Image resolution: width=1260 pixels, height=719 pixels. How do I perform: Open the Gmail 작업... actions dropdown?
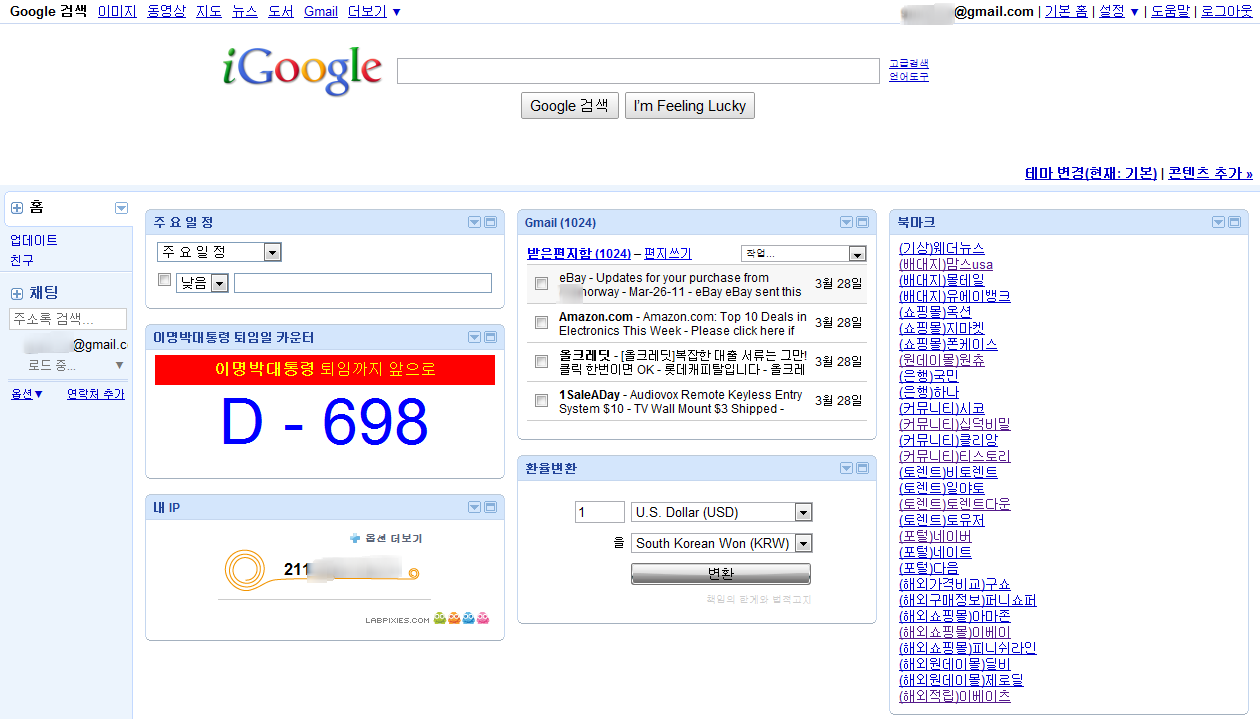(x=803, y=254)
